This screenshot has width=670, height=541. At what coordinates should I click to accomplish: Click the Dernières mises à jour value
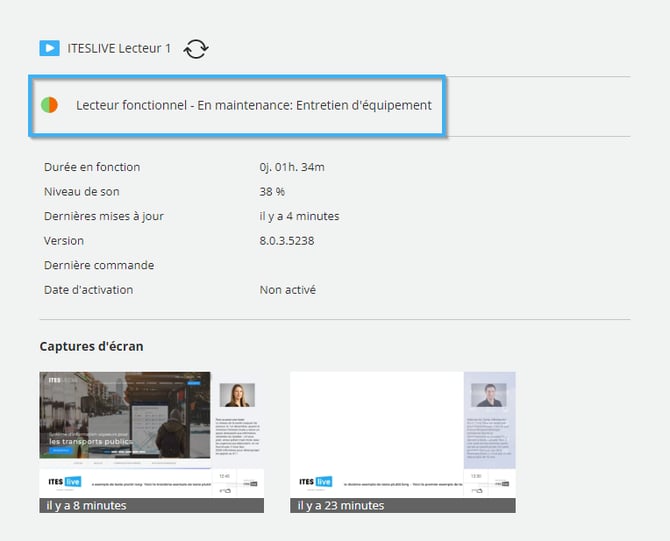299,216
